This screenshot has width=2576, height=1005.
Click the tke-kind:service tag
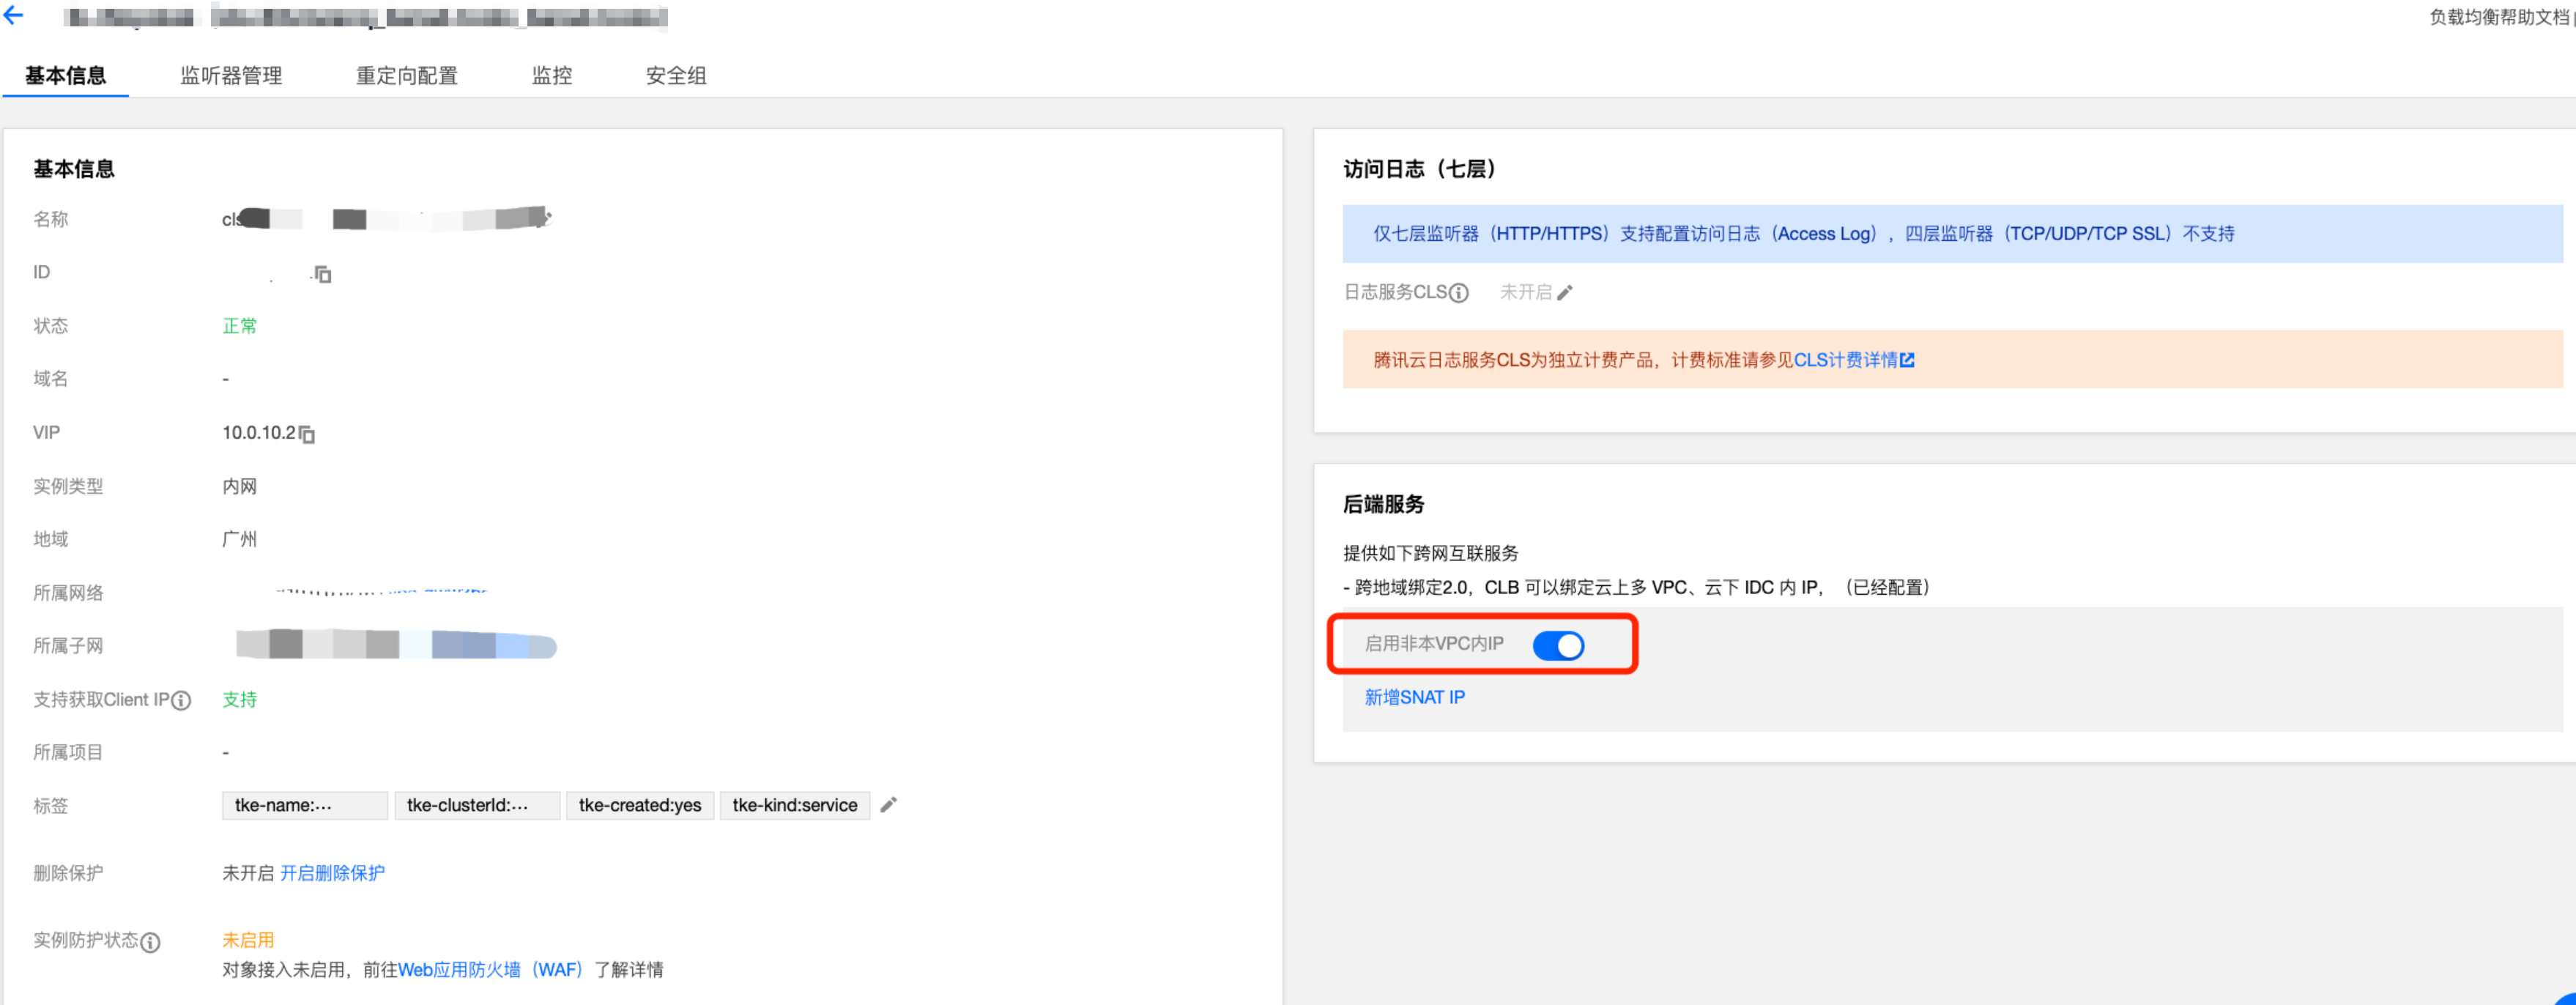pyautogui.click(x=794, y=805)
